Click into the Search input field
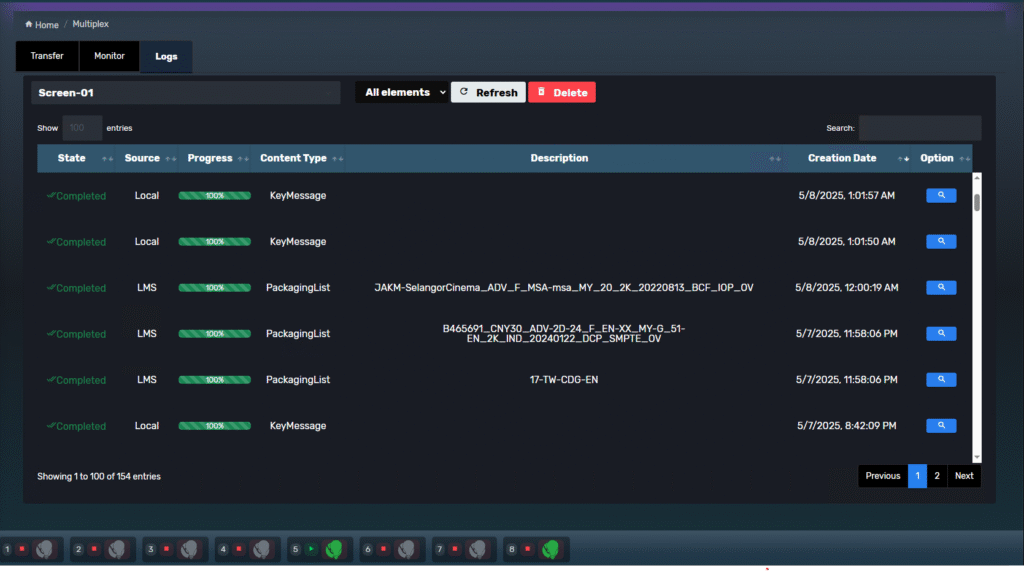Screen dimensions: 1024x571 point(919,128)
